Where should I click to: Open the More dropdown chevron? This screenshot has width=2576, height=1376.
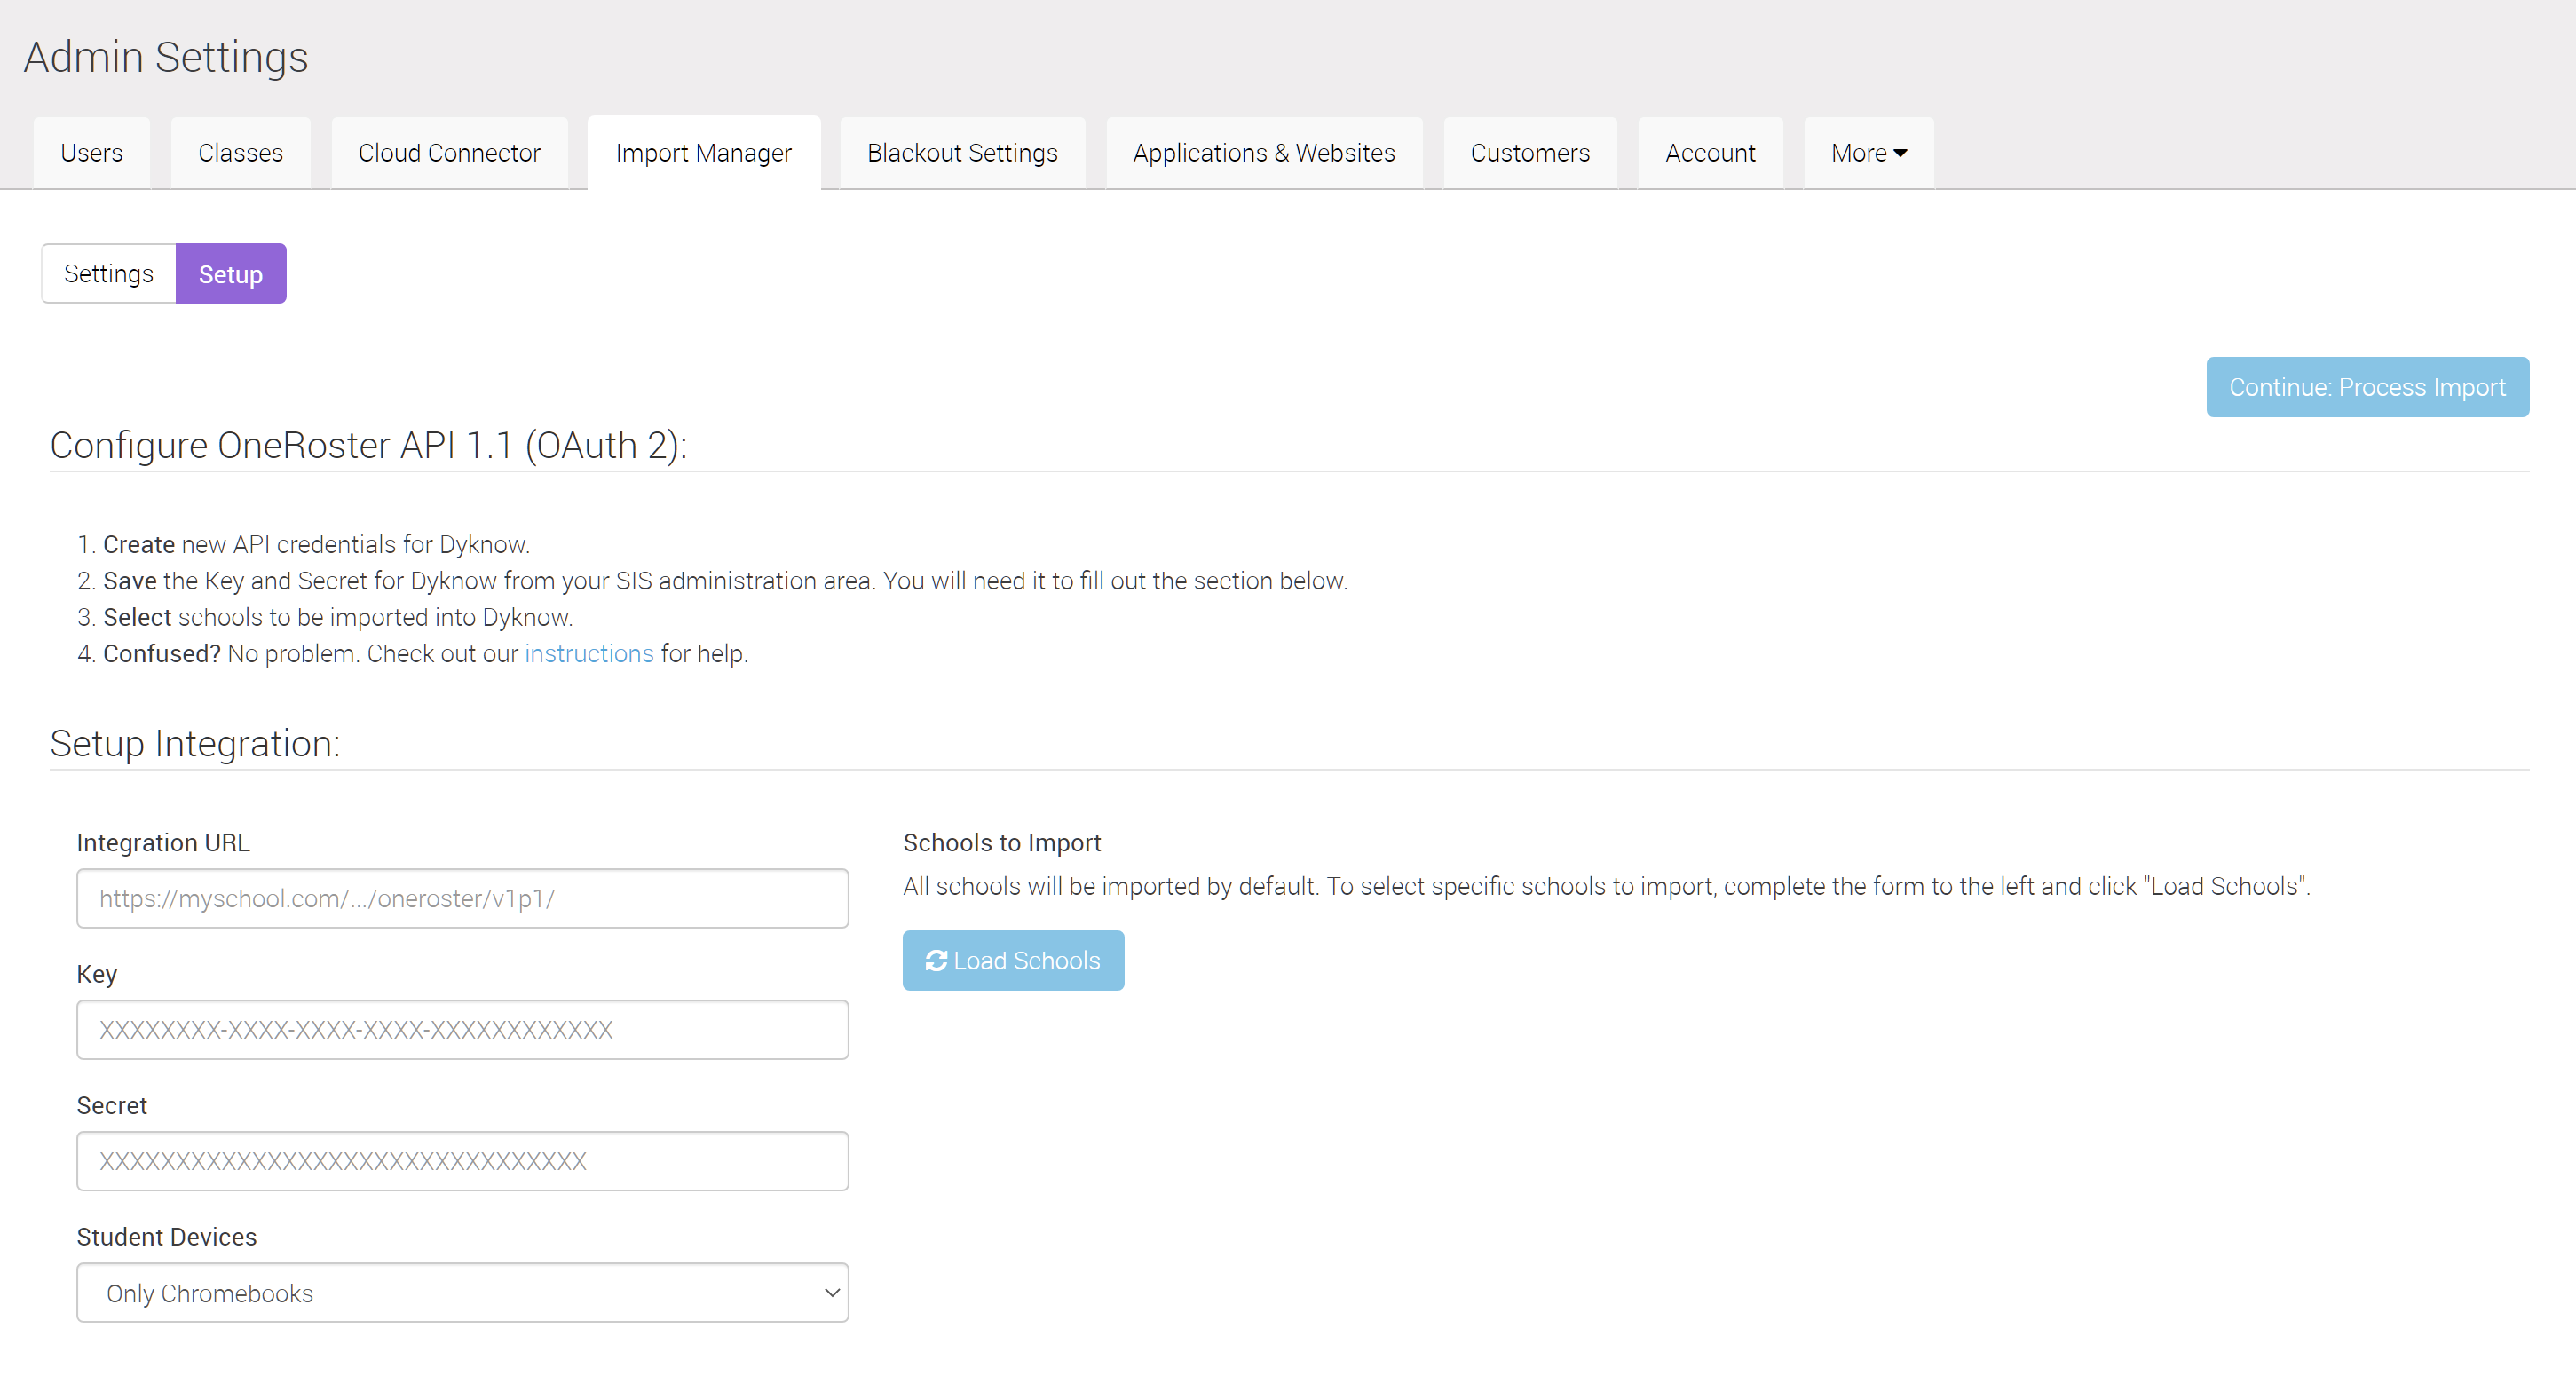coord(1901,152)
